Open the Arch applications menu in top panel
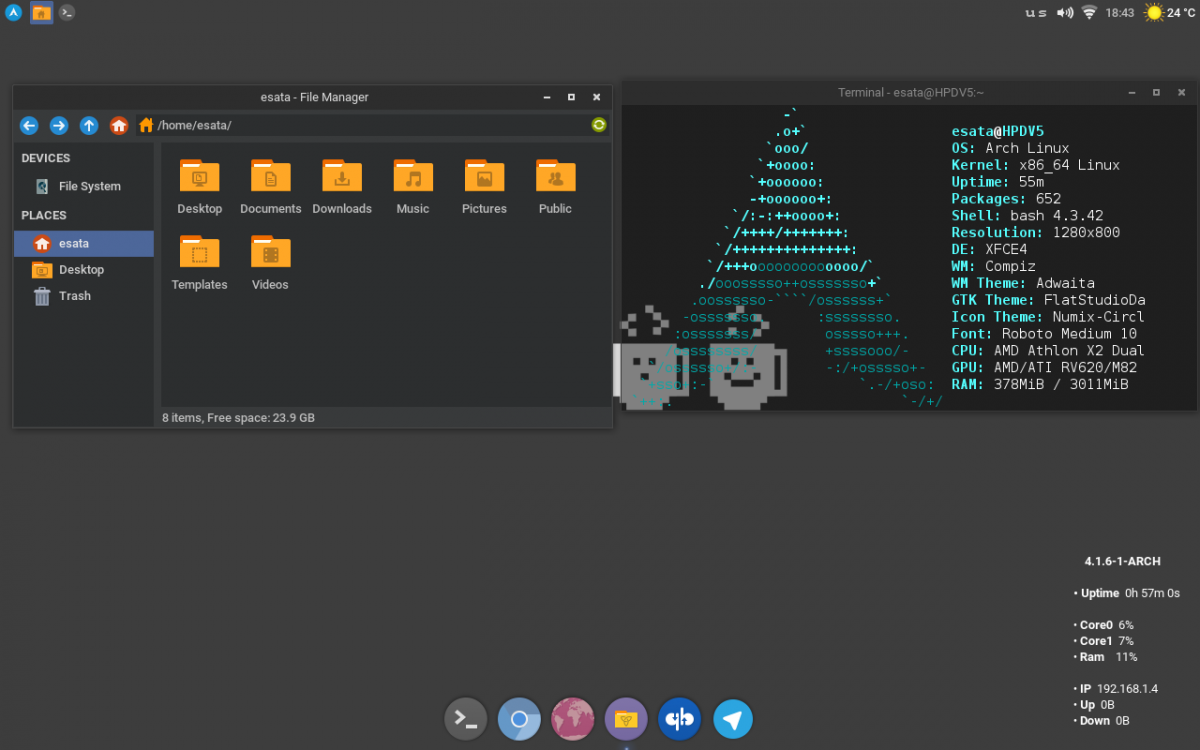The width and height of the screenshot is (1200, 750). pos(14,13)
